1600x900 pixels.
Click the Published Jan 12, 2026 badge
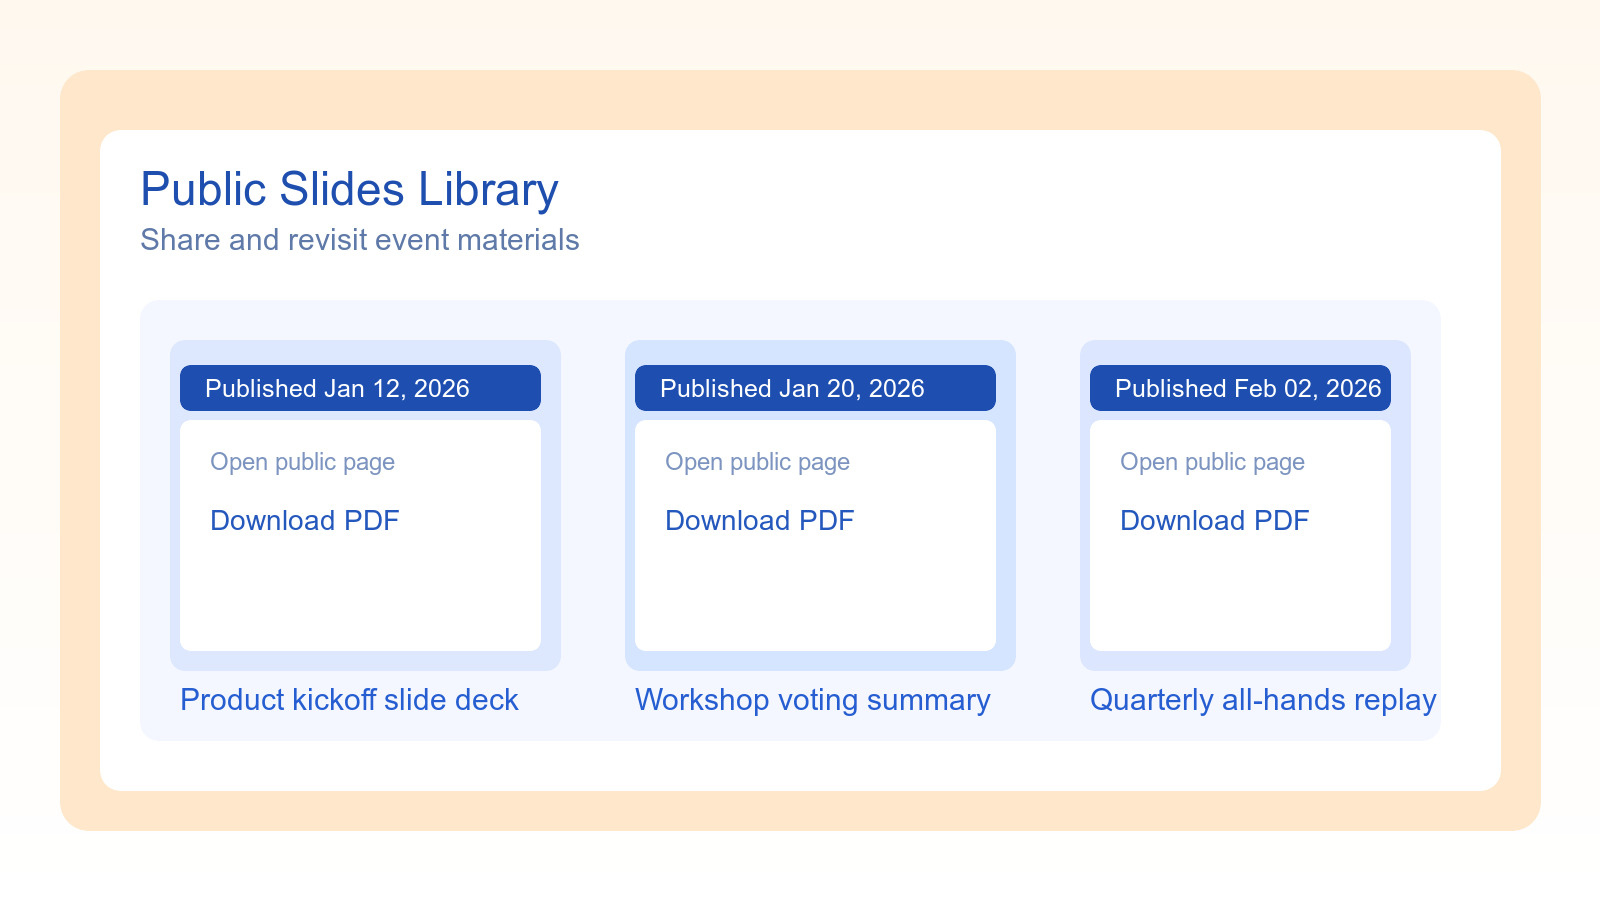[360, 388]
